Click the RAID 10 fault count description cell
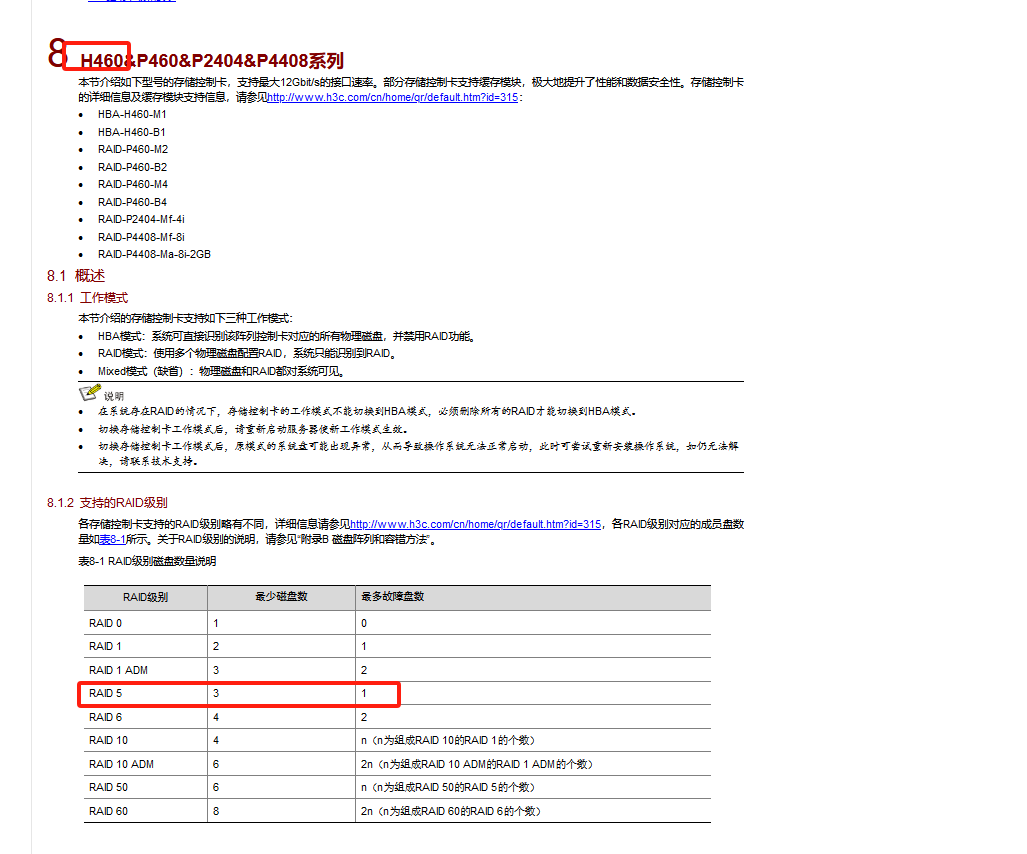 pos(533,741)
